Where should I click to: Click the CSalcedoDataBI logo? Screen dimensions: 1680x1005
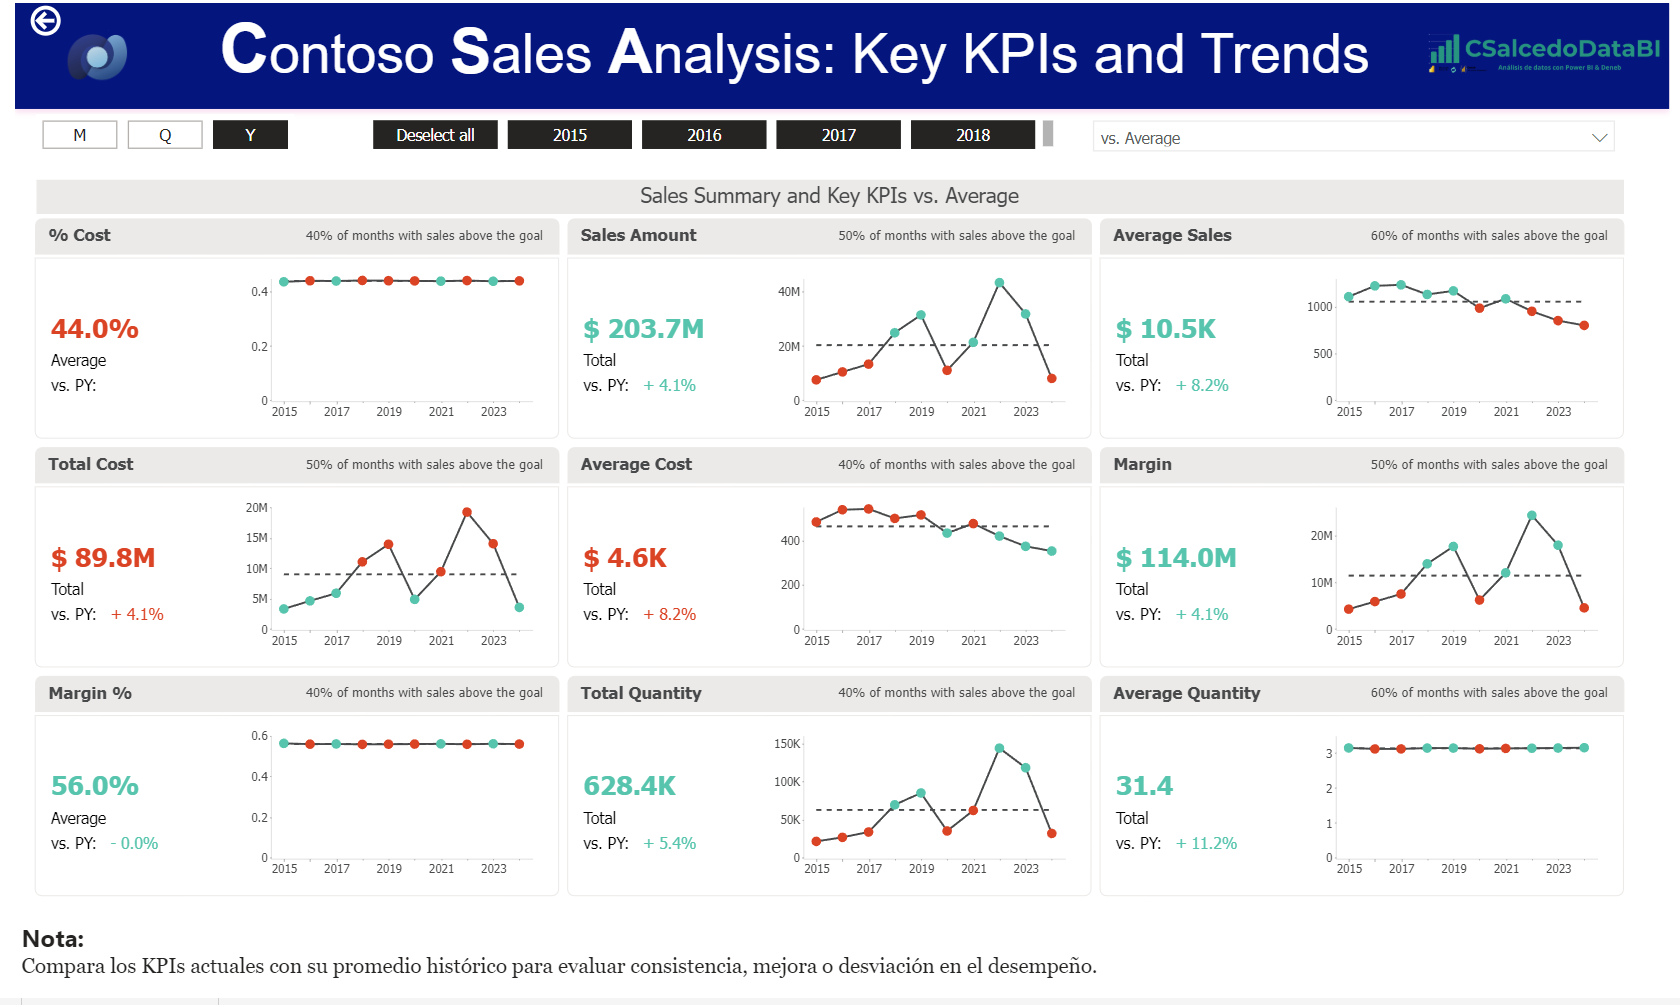pyautogui.click(x=1544, y=52)
